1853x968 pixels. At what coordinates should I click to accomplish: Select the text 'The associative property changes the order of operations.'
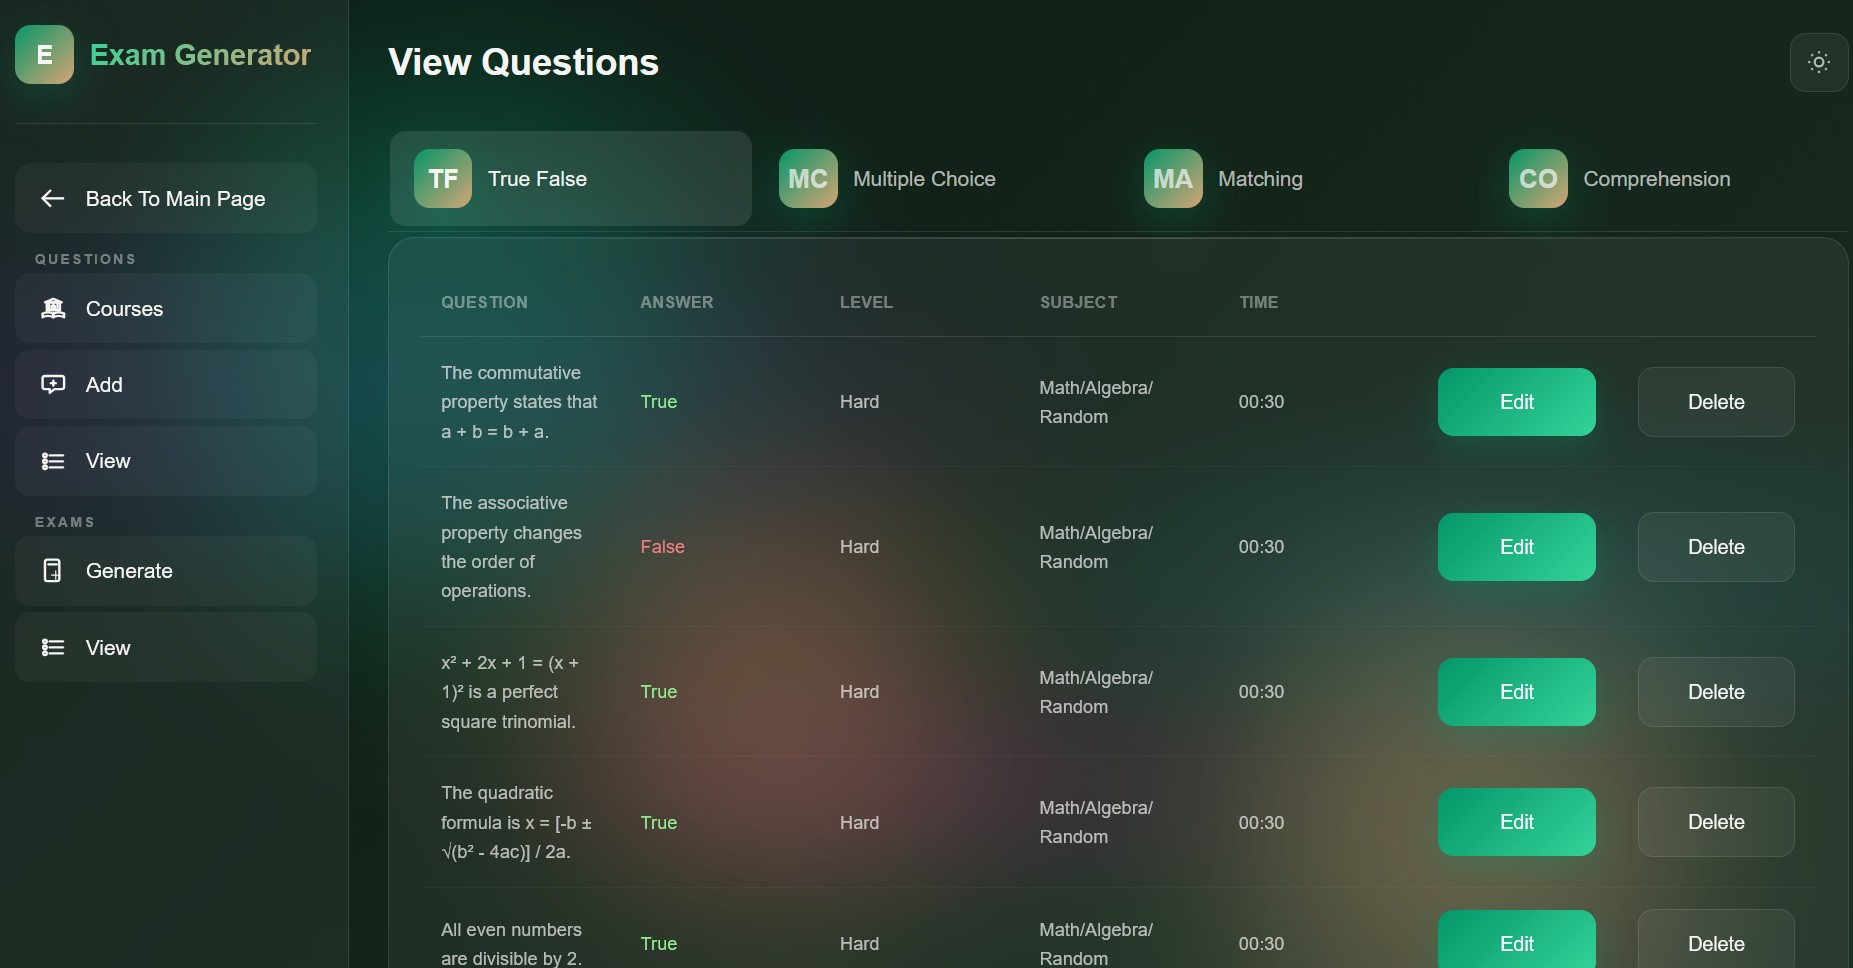[511, 547]
